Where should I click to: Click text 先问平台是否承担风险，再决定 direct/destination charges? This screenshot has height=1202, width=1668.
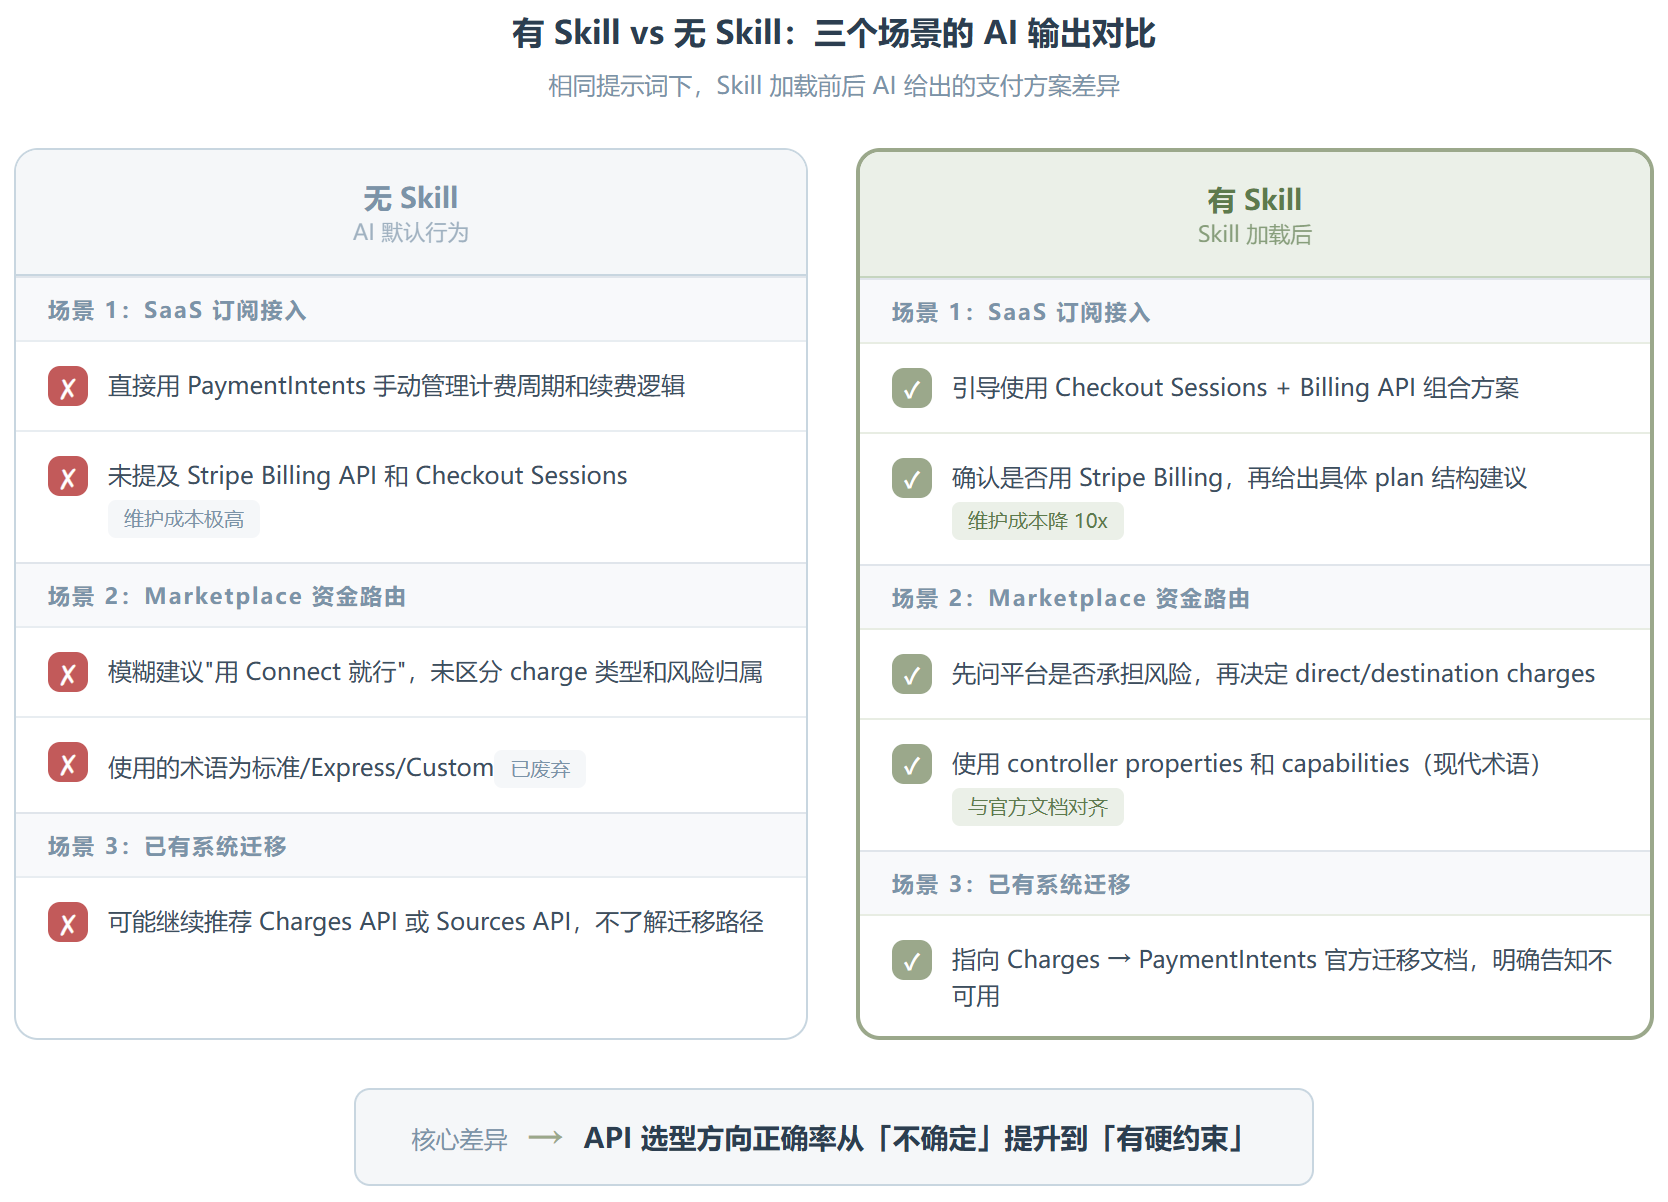(1274, 674)
